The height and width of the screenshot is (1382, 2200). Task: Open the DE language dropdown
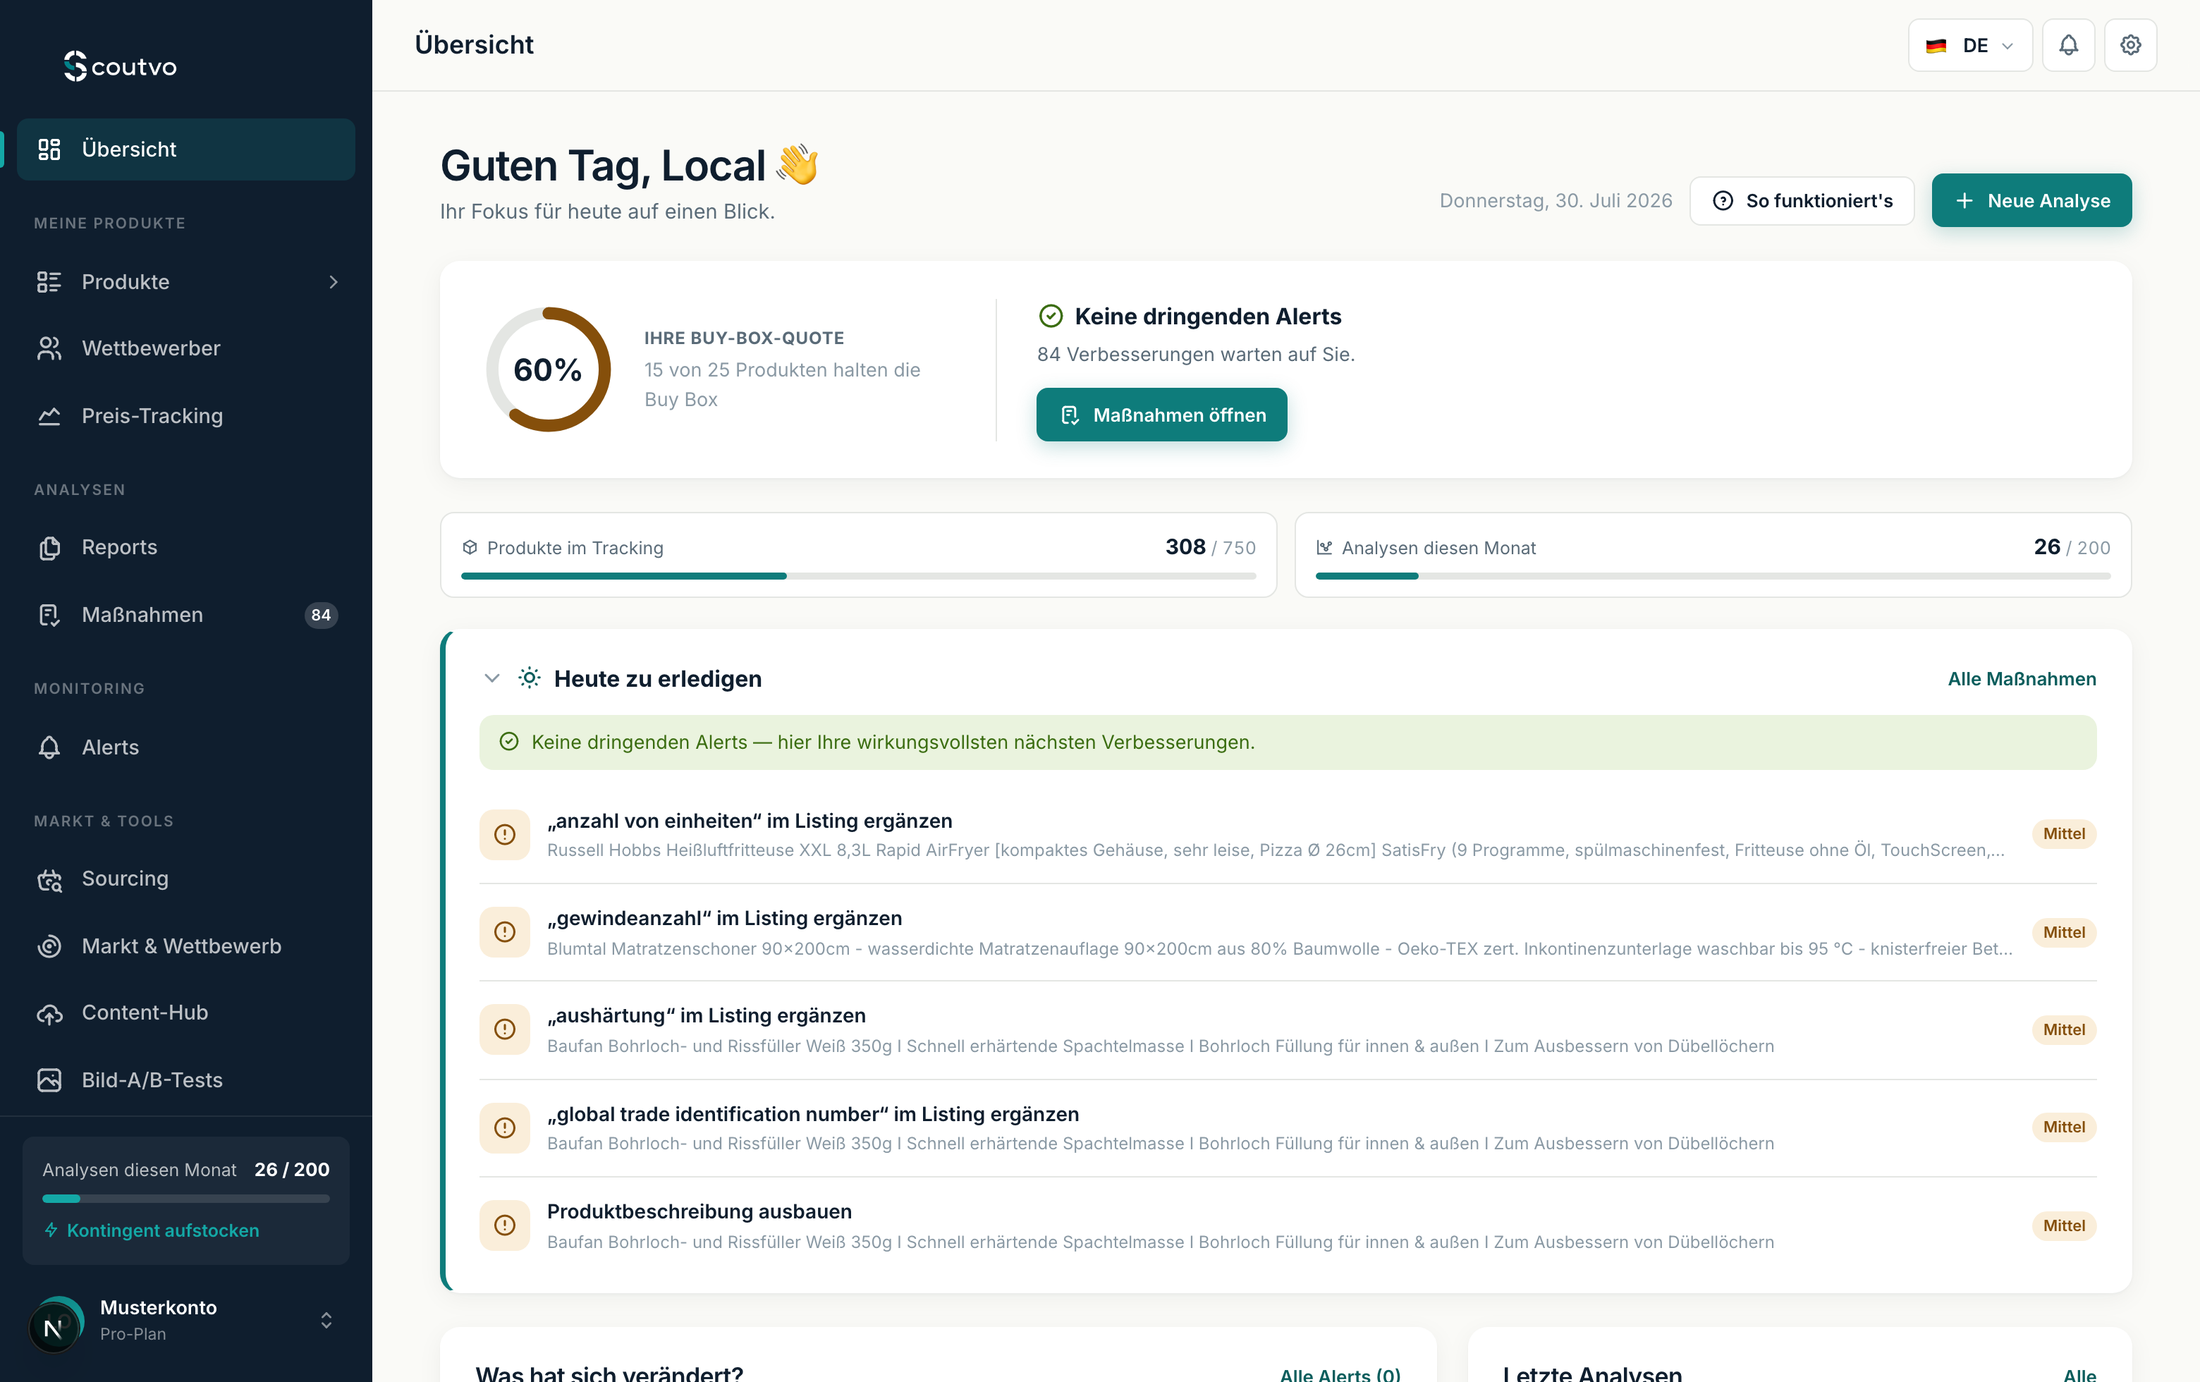[1970, 45]
